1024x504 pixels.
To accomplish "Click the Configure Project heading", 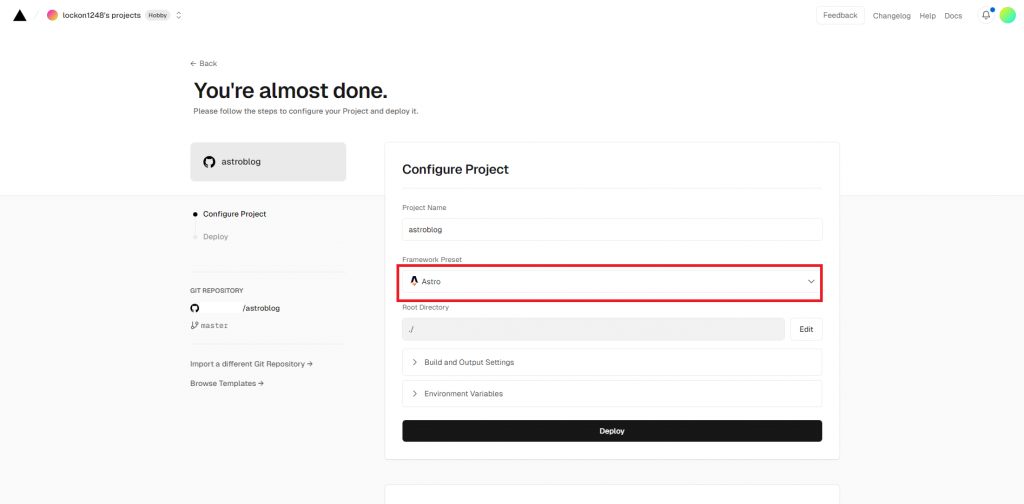I will (x=455, y=170).
